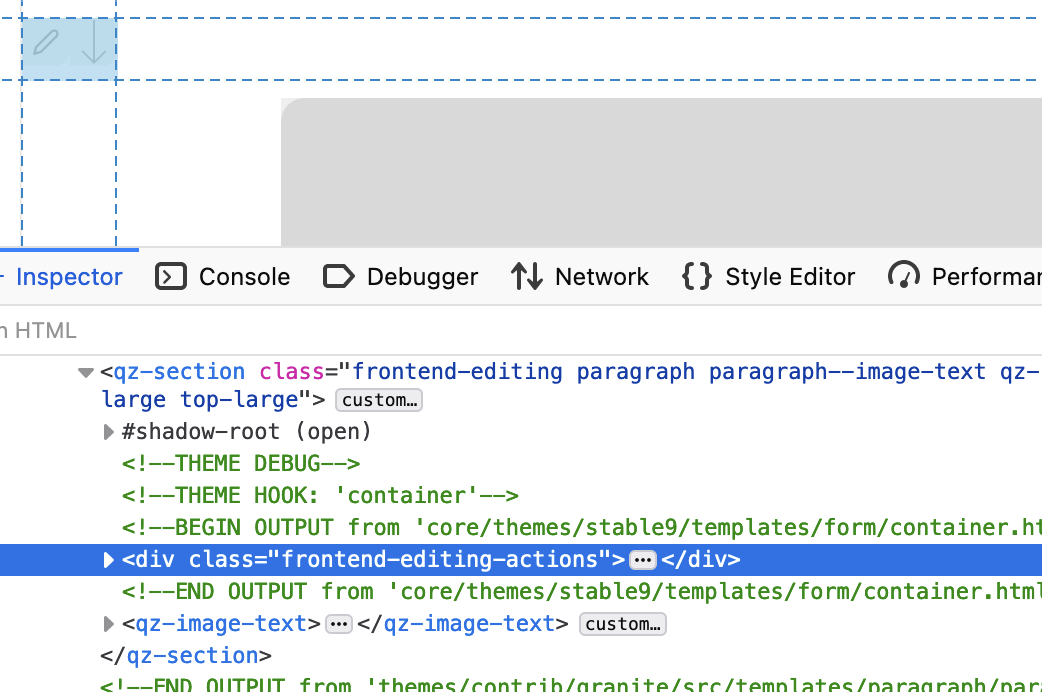1042x692 pixels.
Task: Switch to the Performance tab
Action: 965,277
